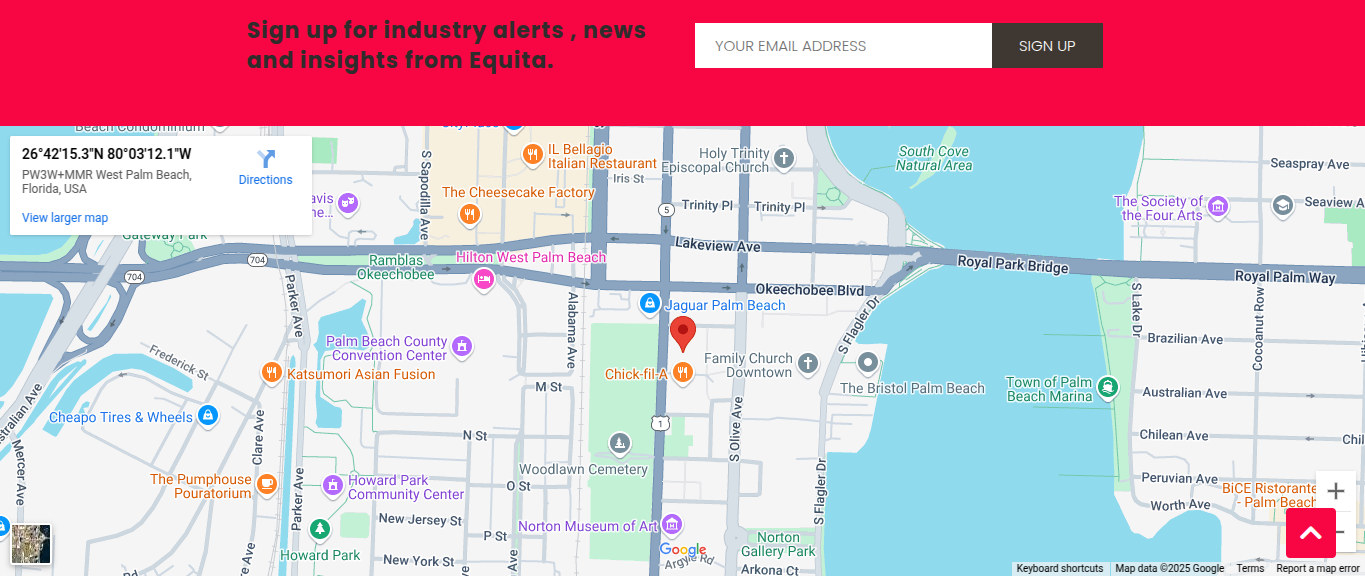1365x582 pixels.
Task: Click the BiCE Ristorante Palm Beach label
Action: pos(1270,495)
